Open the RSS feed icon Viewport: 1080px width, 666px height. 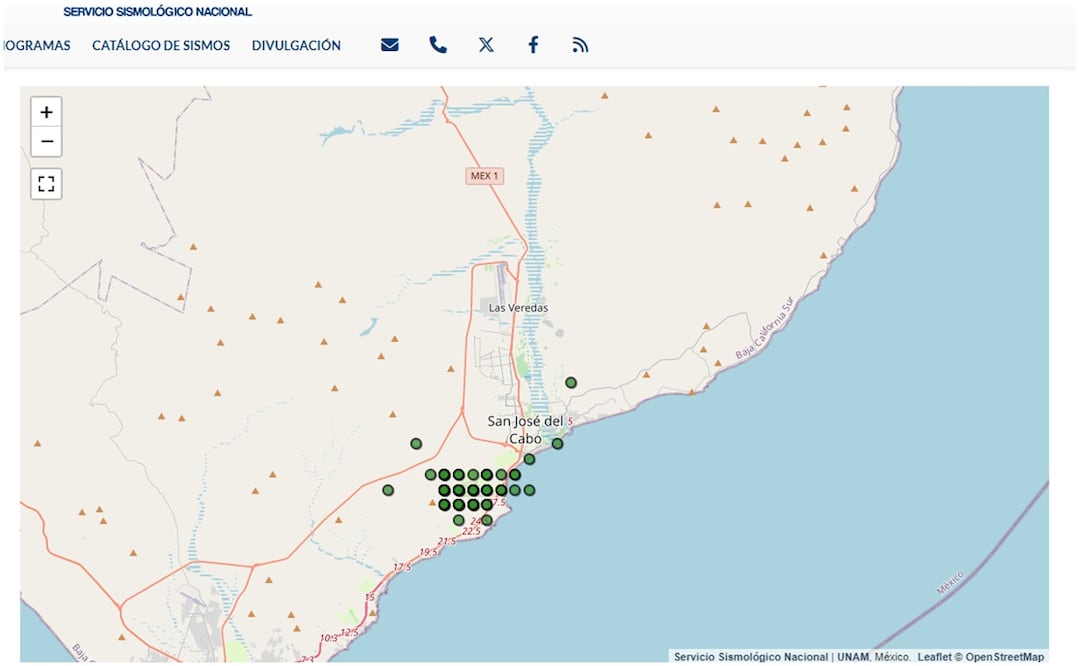(580, 45)
